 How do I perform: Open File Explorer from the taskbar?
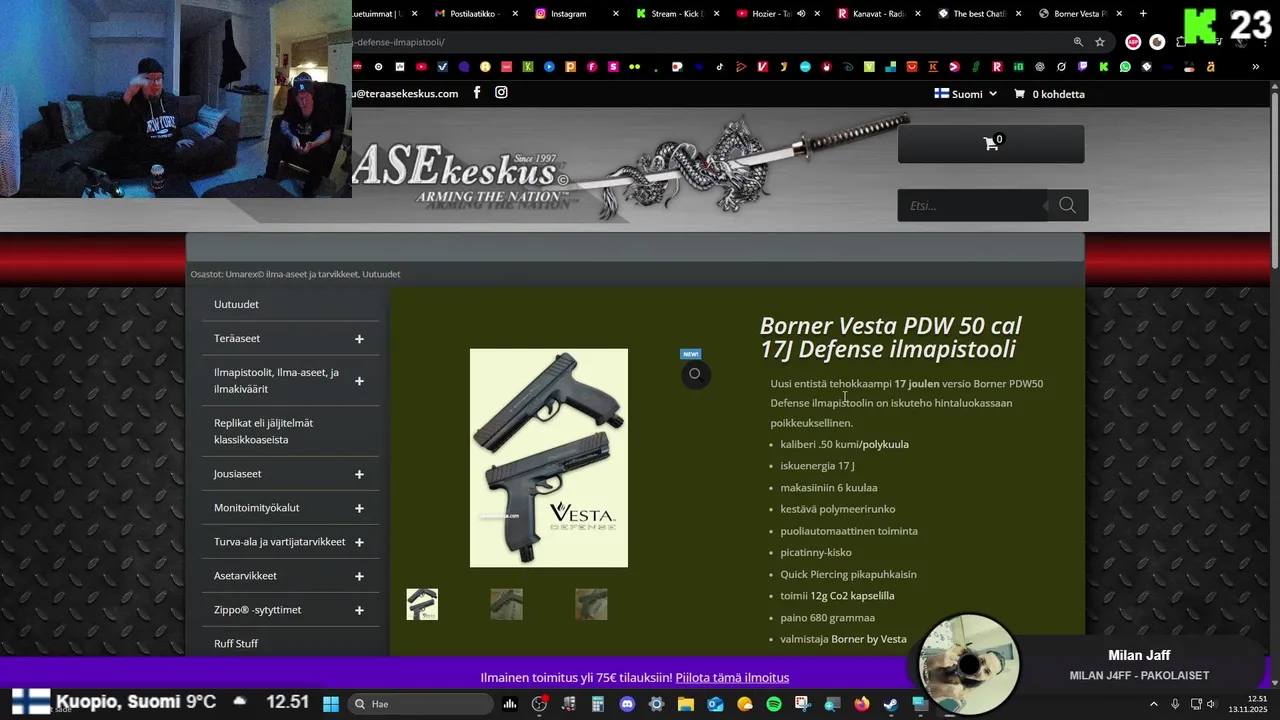[686, 704]
